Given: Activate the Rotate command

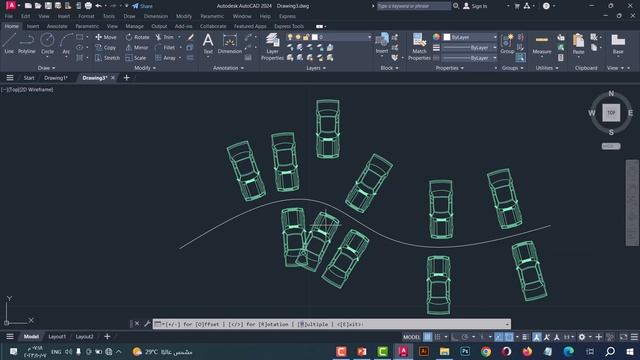Looking at the screenshot, I should (138, 37).
